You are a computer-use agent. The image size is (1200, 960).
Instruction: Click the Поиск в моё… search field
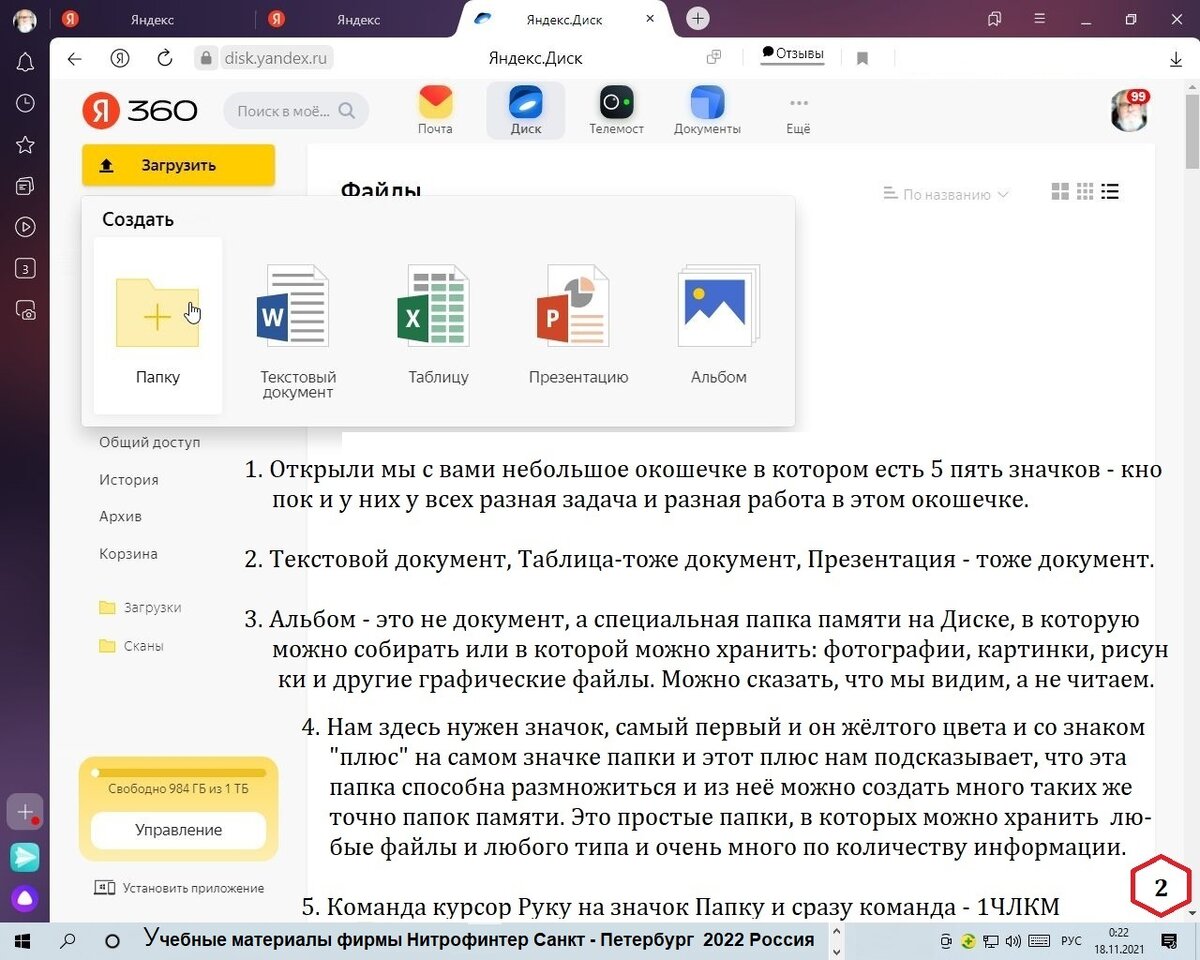coord(296,111)
